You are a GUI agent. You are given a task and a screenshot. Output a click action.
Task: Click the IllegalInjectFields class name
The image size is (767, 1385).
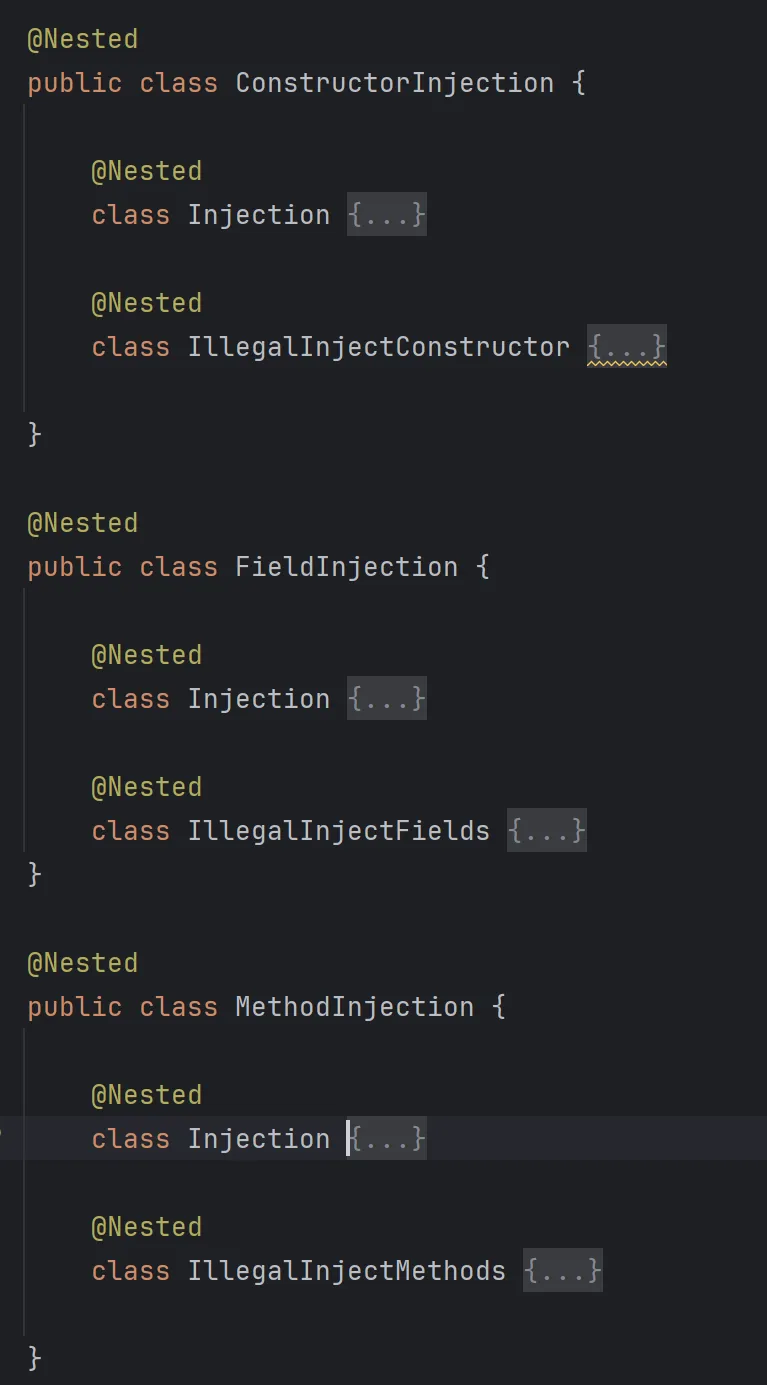pyautogui.click(x=338, y=831)
